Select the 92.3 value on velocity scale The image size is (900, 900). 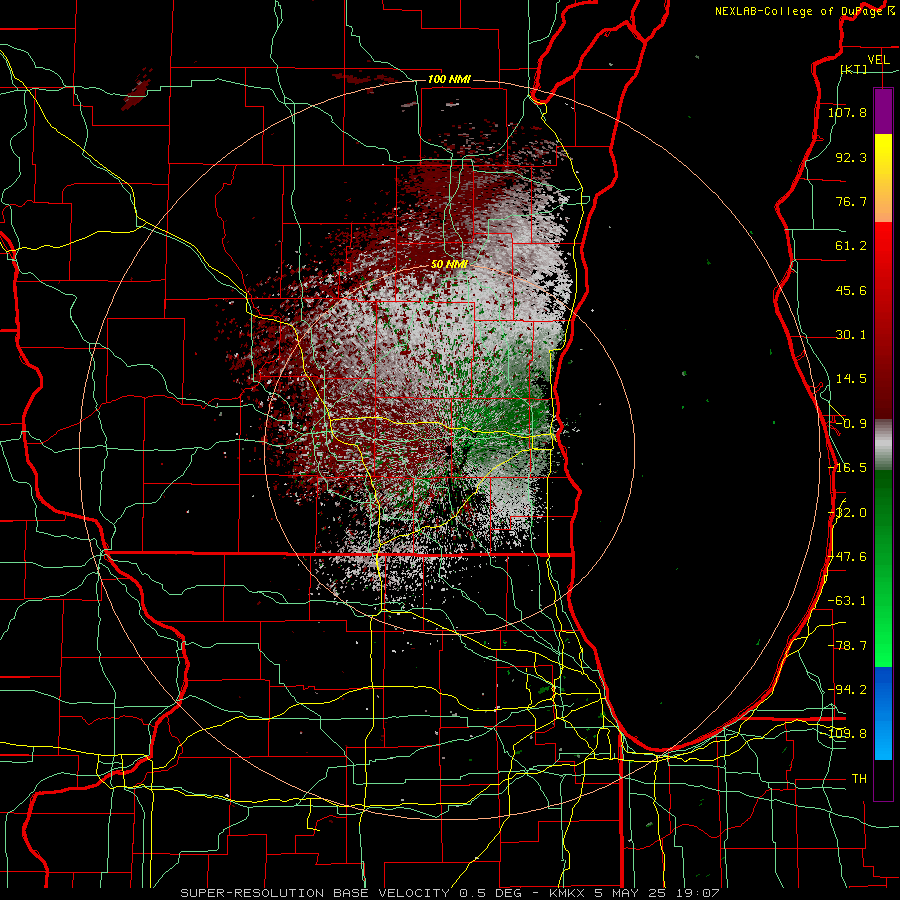tap(851, 157)
